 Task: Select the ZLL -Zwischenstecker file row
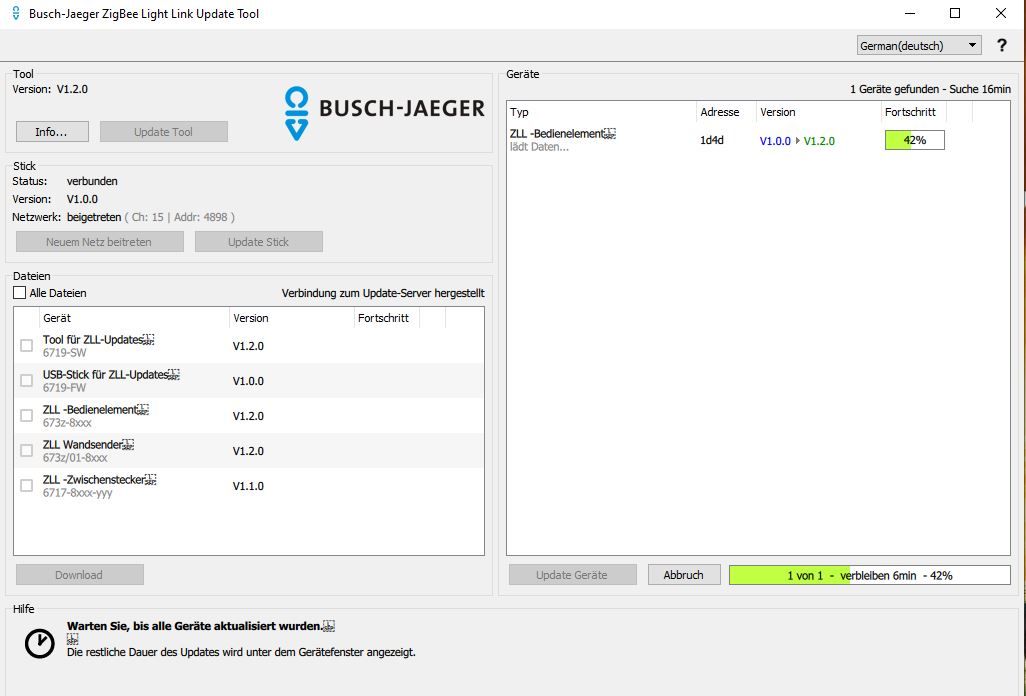[x=249, y=485]
